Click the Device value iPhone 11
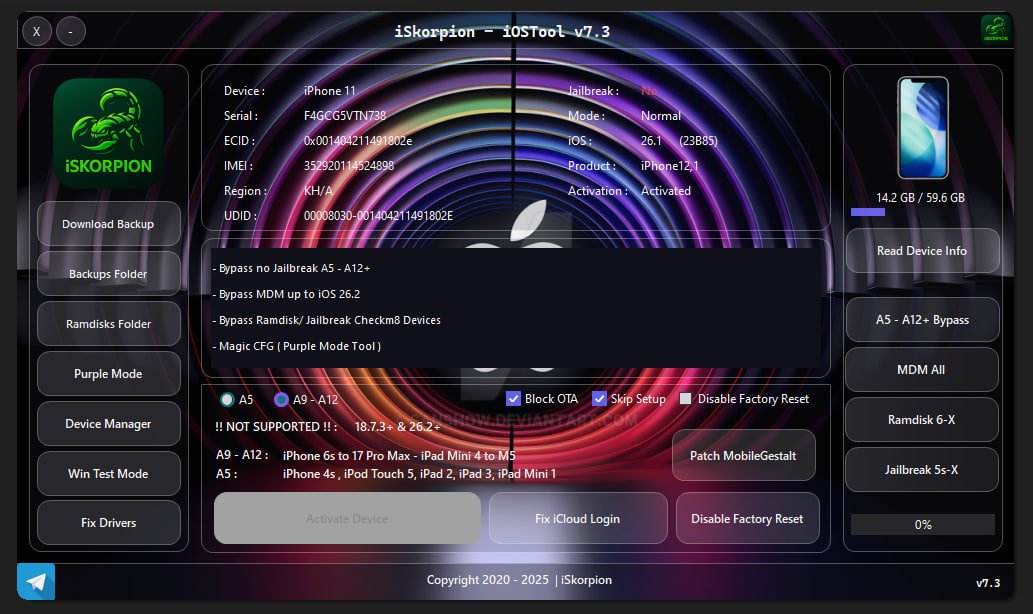Image resolution: width=1033 pixels, height=614 pixels. (x=329, y=91)
